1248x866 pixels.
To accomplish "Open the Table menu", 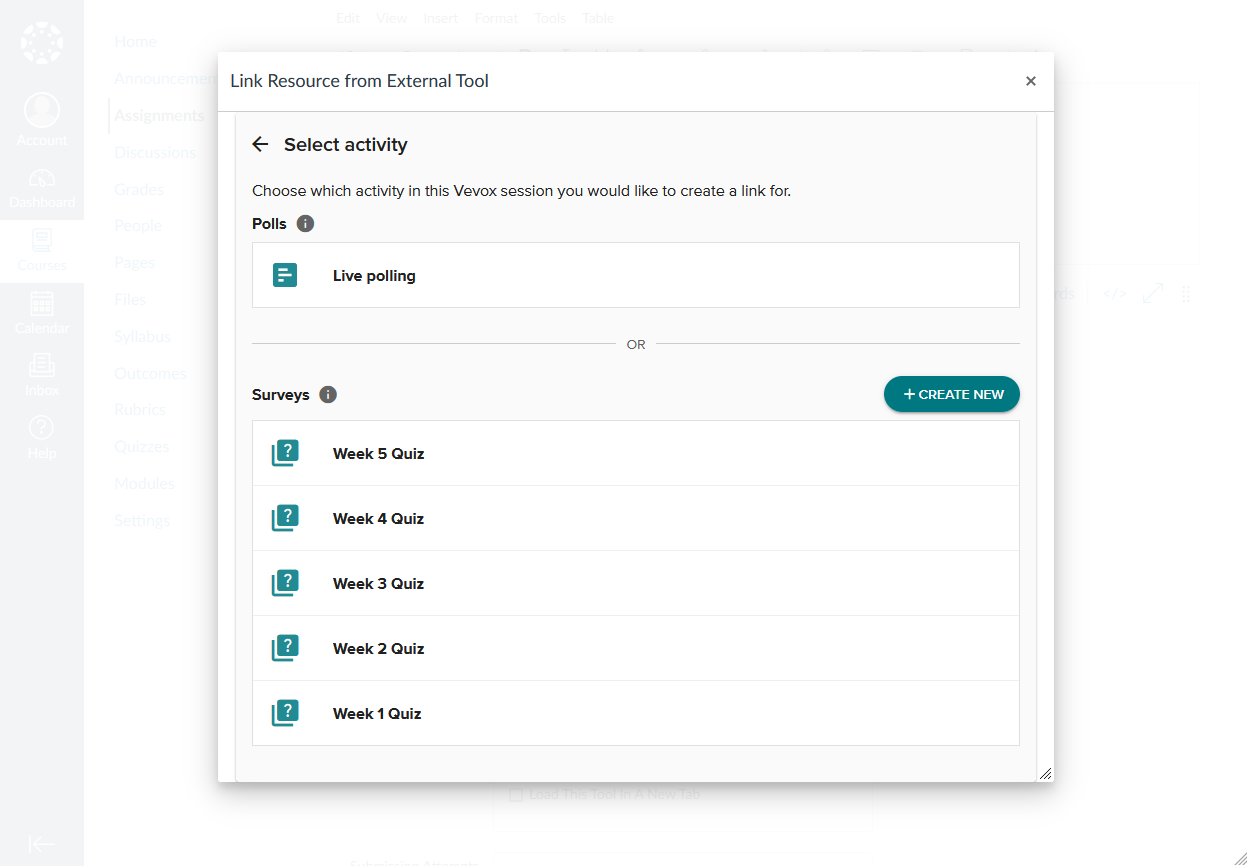I will point(598,17).
